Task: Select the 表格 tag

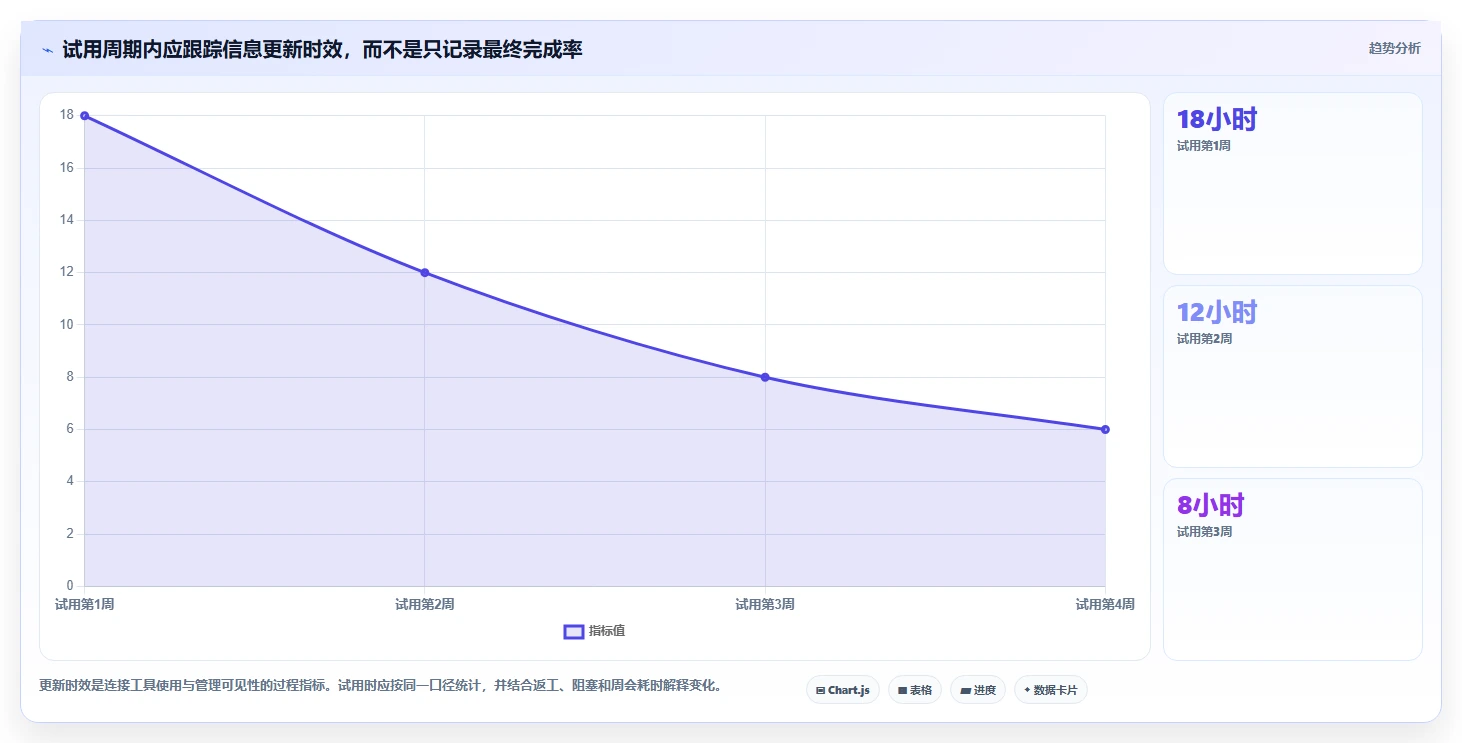Action: tap(915, 690)
